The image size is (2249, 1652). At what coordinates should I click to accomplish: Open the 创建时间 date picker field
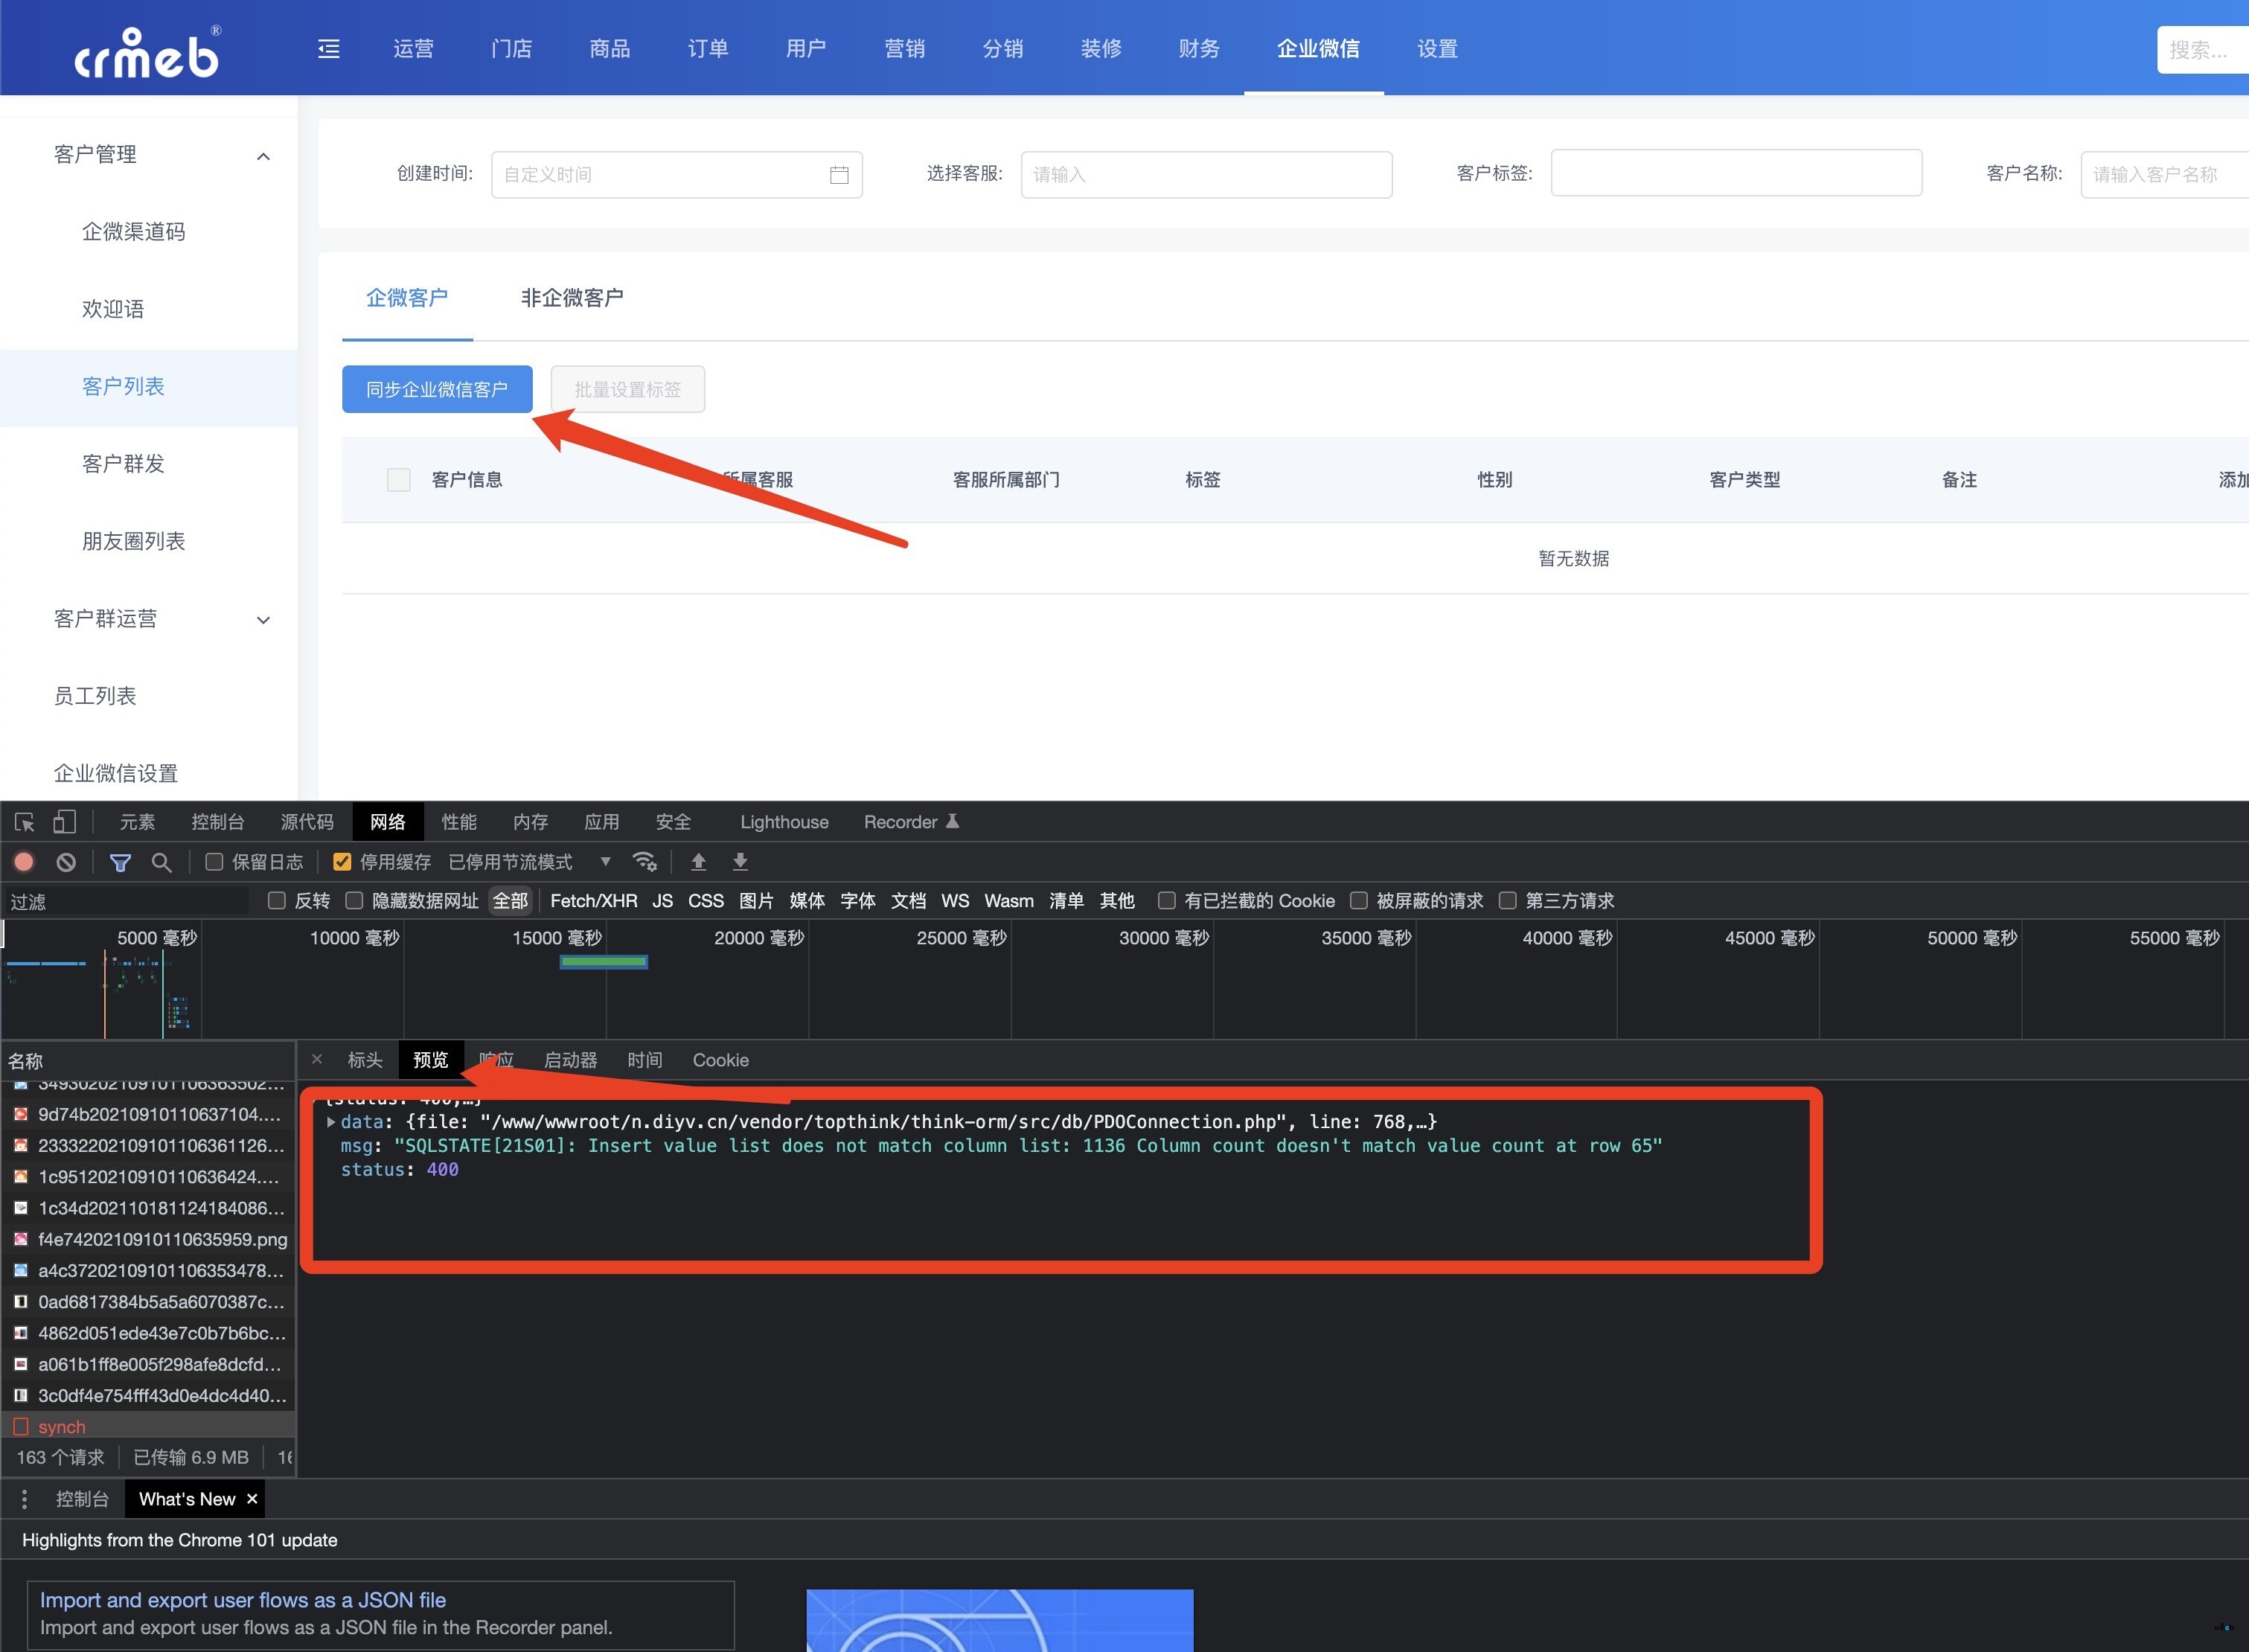(676, 175)
